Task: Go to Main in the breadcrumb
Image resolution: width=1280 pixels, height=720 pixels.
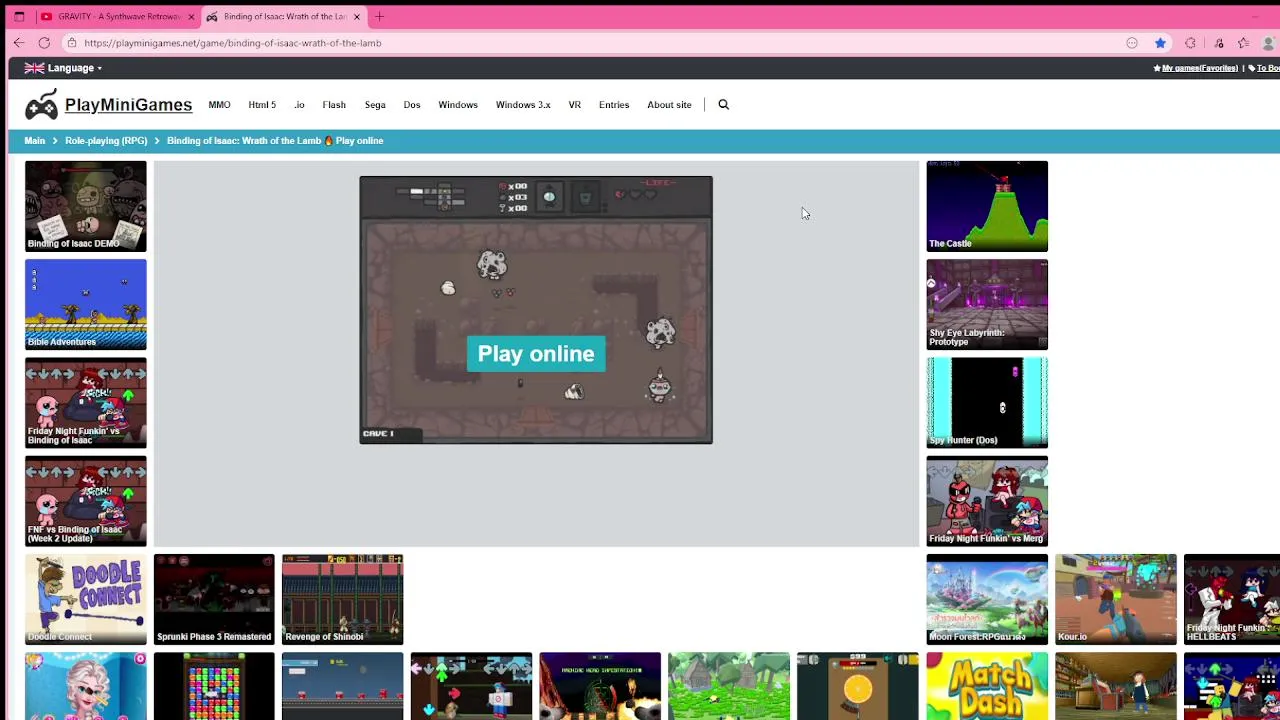Action: click(35, 141)
